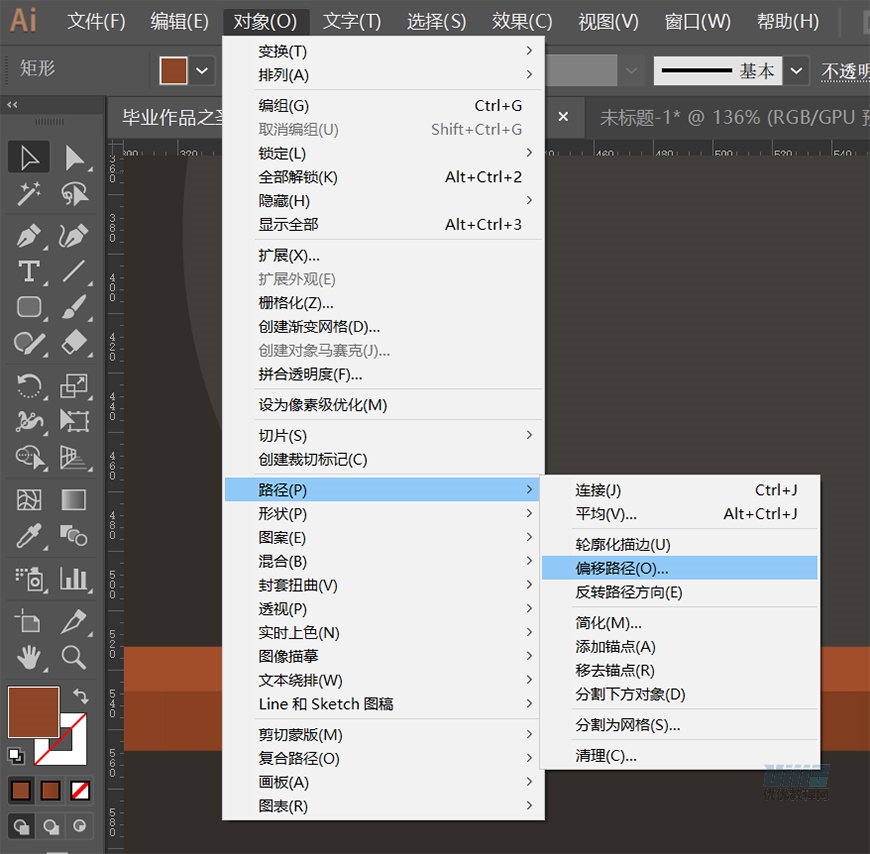870x854 pixels.
Task: Select the Zoom magnifier tool
Action: click(x=74, y=657)
